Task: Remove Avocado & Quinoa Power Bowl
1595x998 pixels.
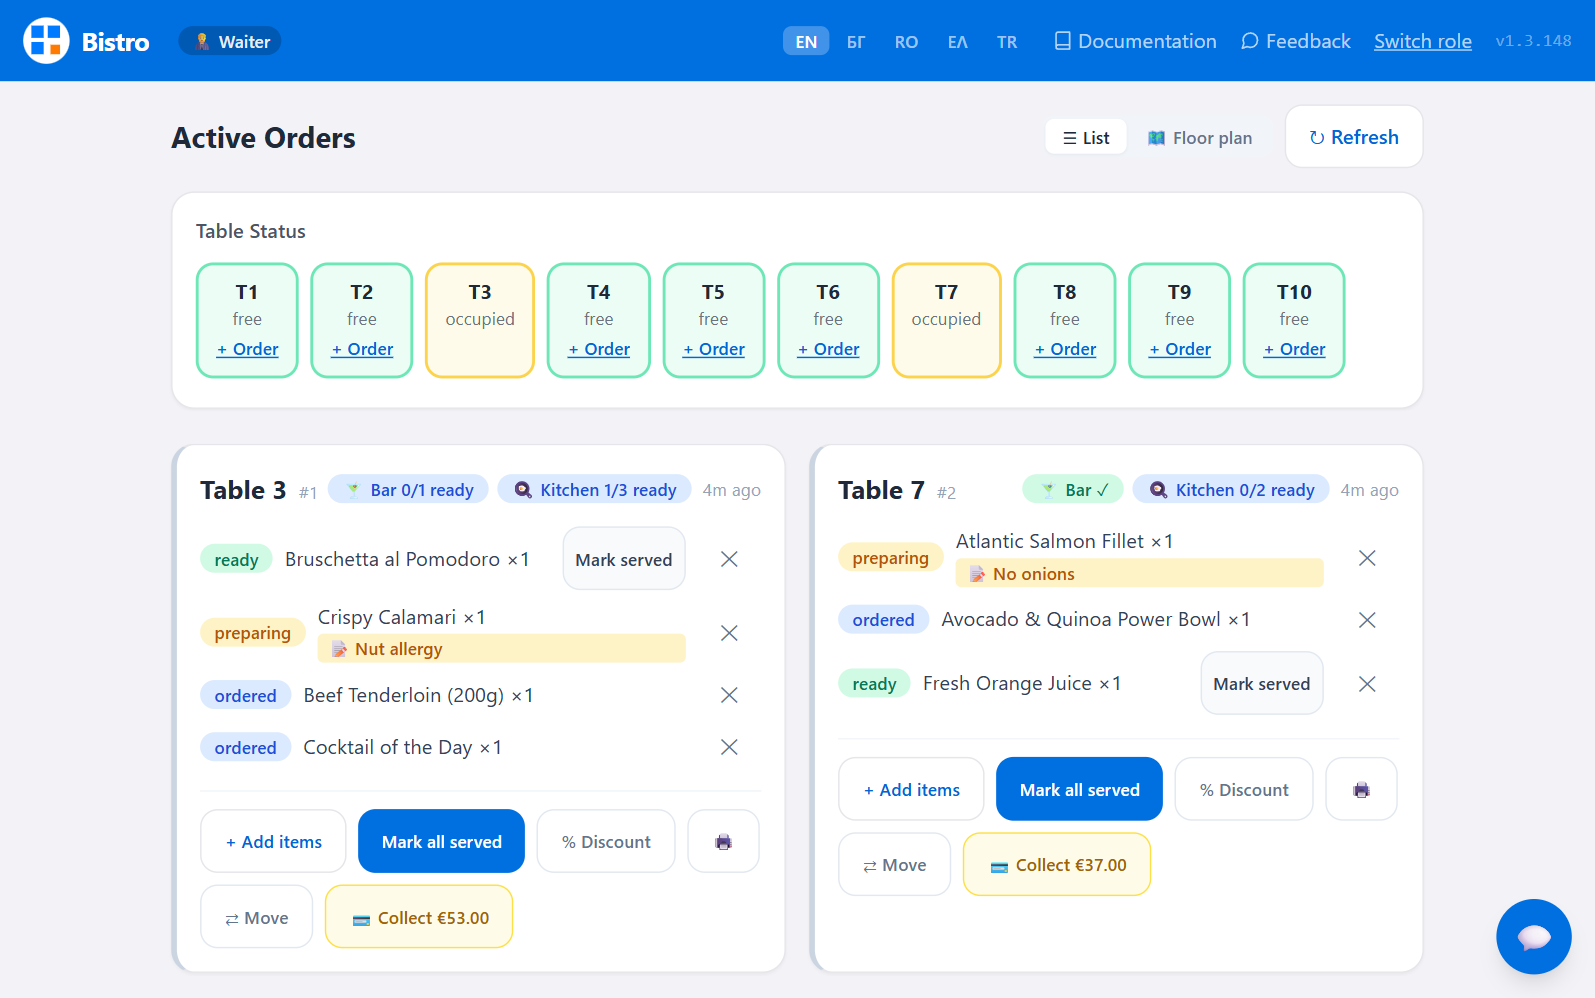Action: (1367, 620)
